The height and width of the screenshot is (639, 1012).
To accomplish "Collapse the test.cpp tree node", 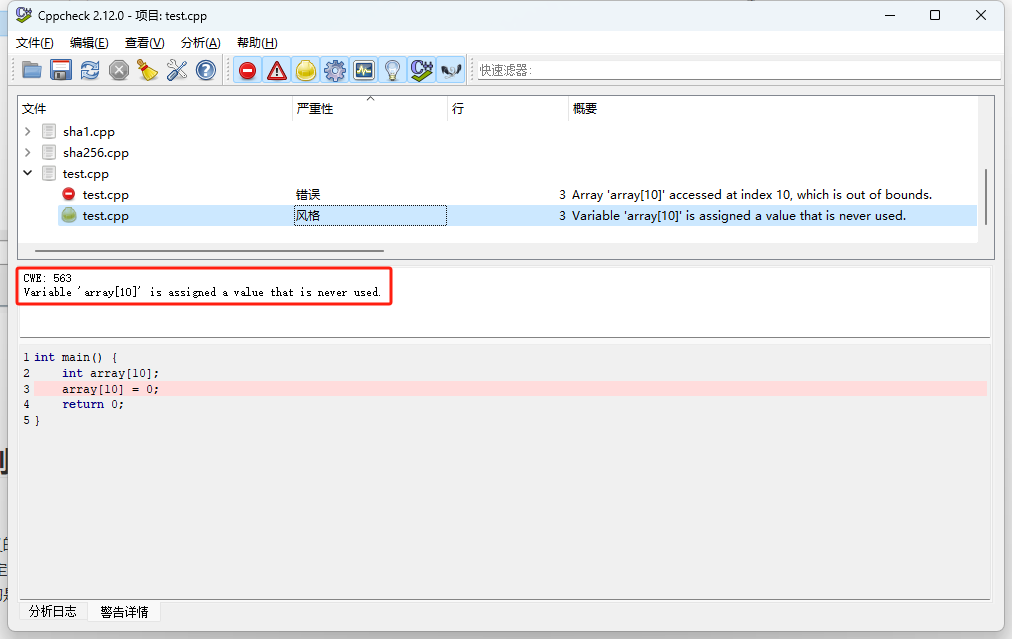I will click(x=27, y=174).
